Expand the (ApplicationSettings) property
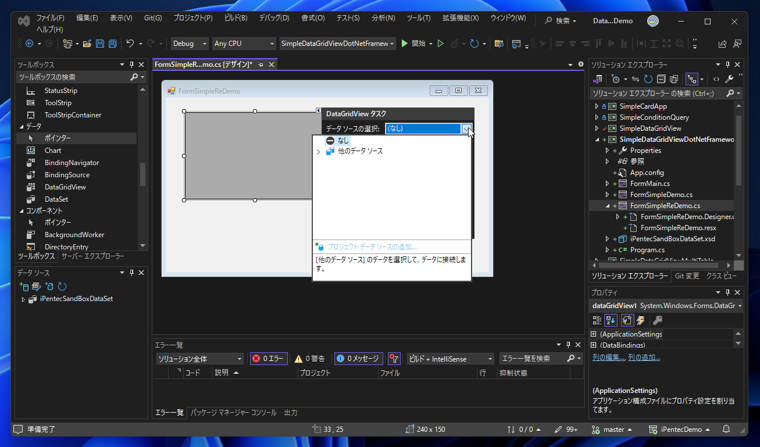This screenshot has width=760, height=447. 593,334
